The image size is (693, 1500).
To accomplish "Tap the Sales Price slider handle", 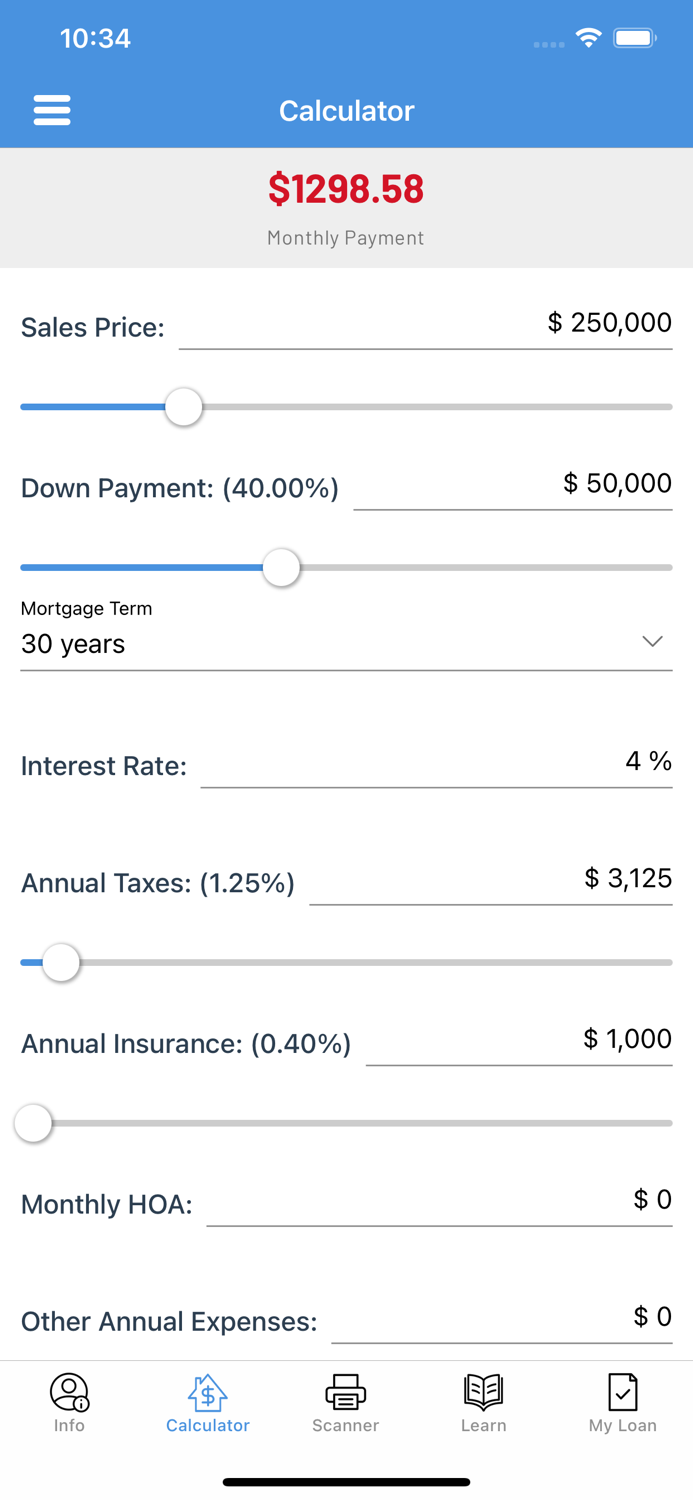I will point(183,407).
